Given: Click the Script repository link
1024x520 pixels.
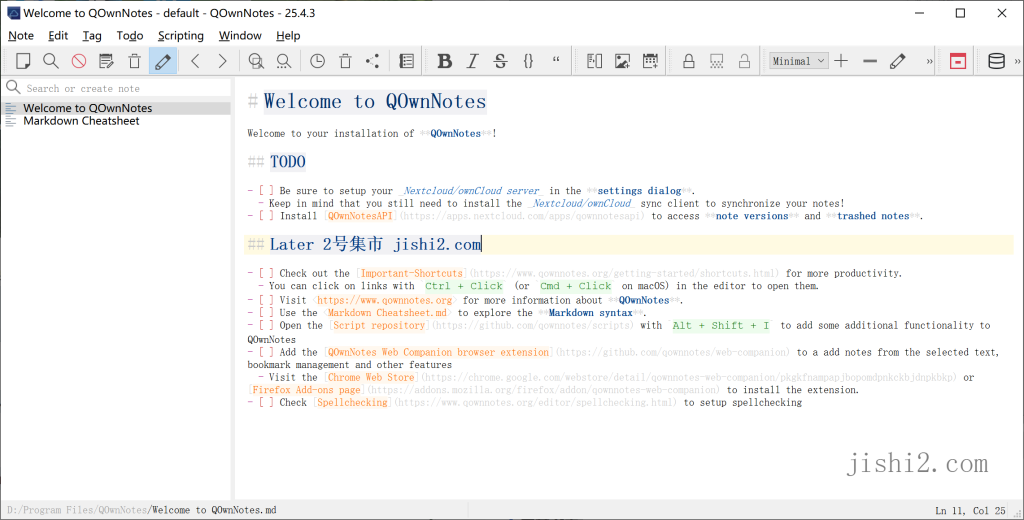Looking at the screenshot, I should tap(379, 325).
